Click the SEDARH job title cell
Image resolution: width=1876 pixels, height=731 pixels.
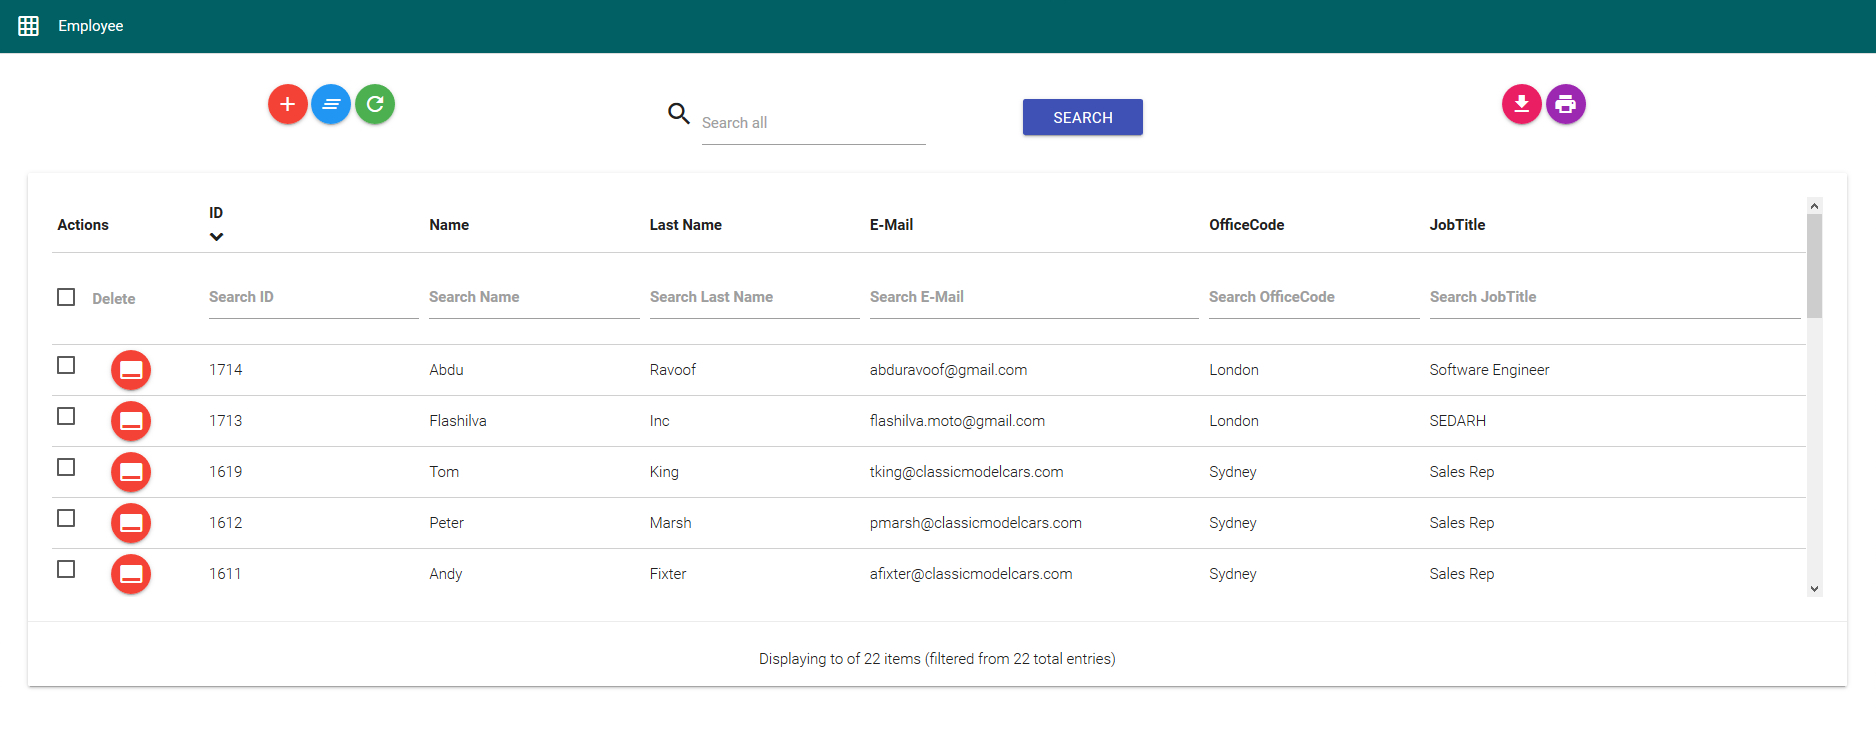pos(1458,421)
